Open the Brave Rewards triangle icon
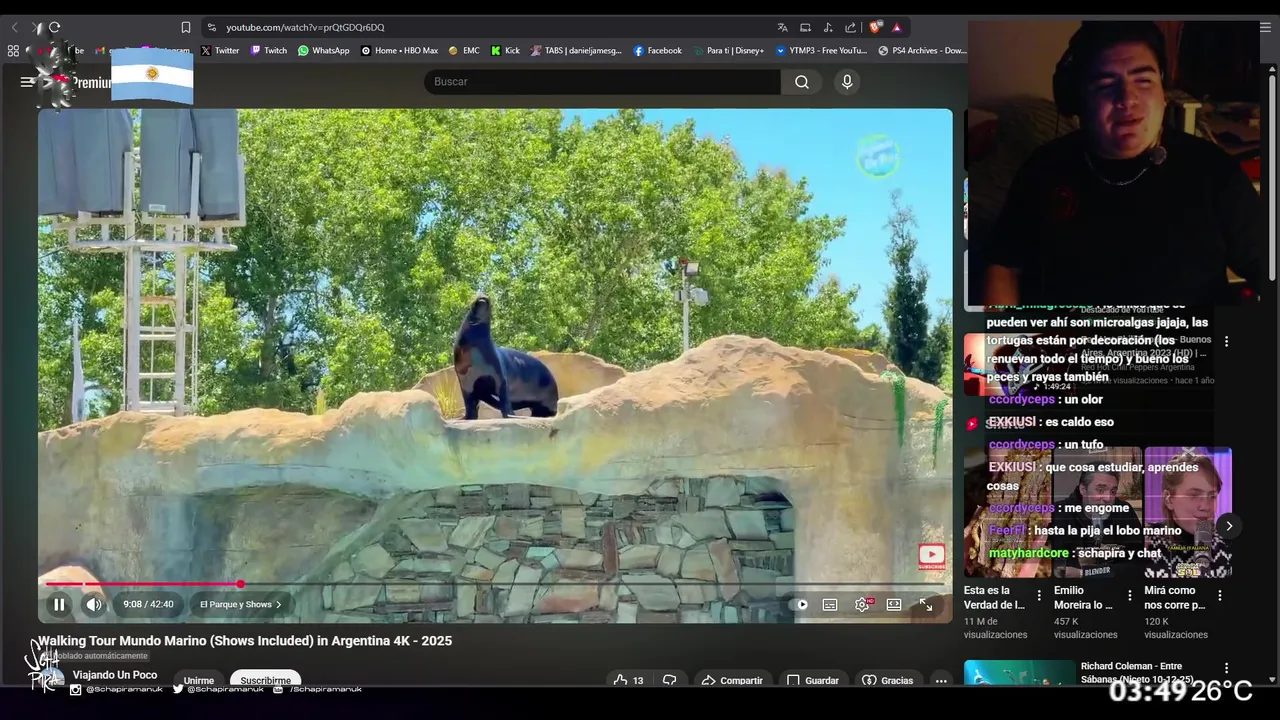 tap(897, 27)
